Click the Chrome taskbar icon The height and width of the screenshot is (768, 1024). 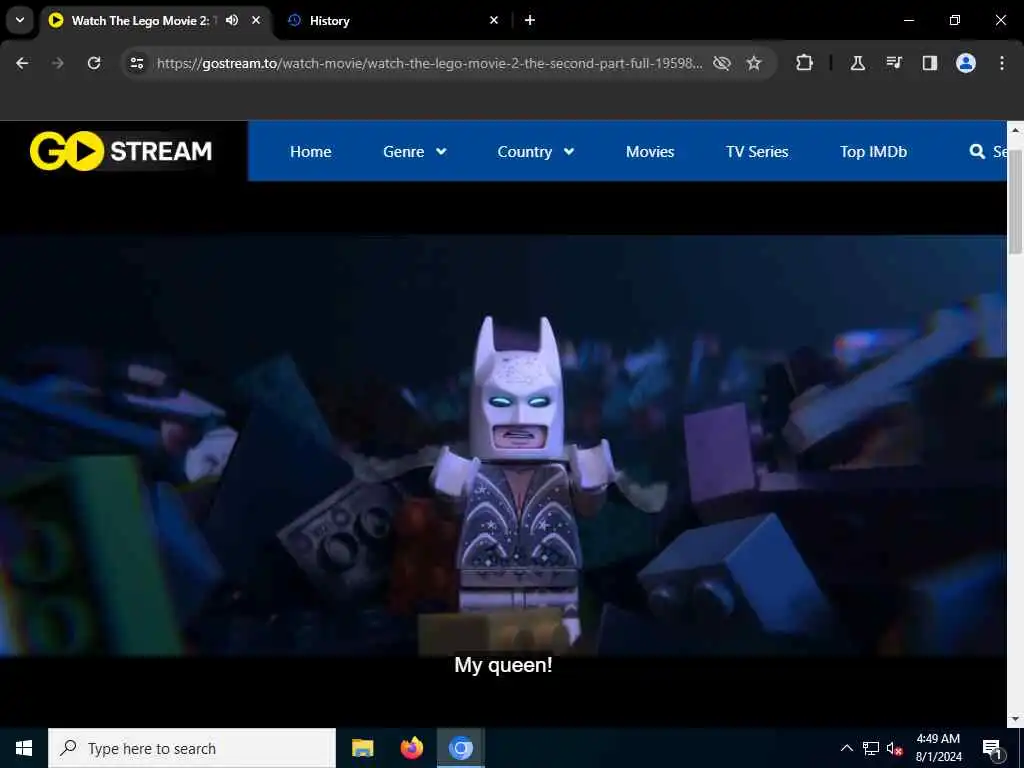(x=460, y=748)
